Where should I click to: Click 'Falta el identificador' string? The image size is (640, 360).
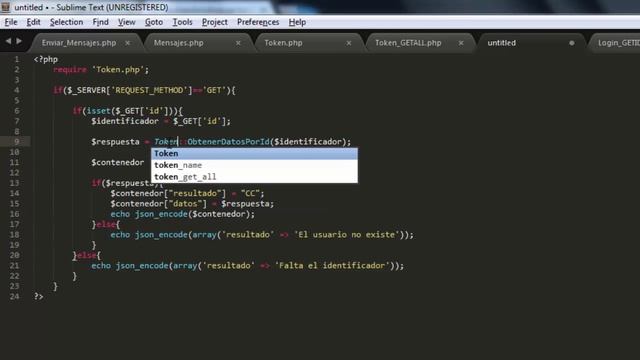coord(332,266)
